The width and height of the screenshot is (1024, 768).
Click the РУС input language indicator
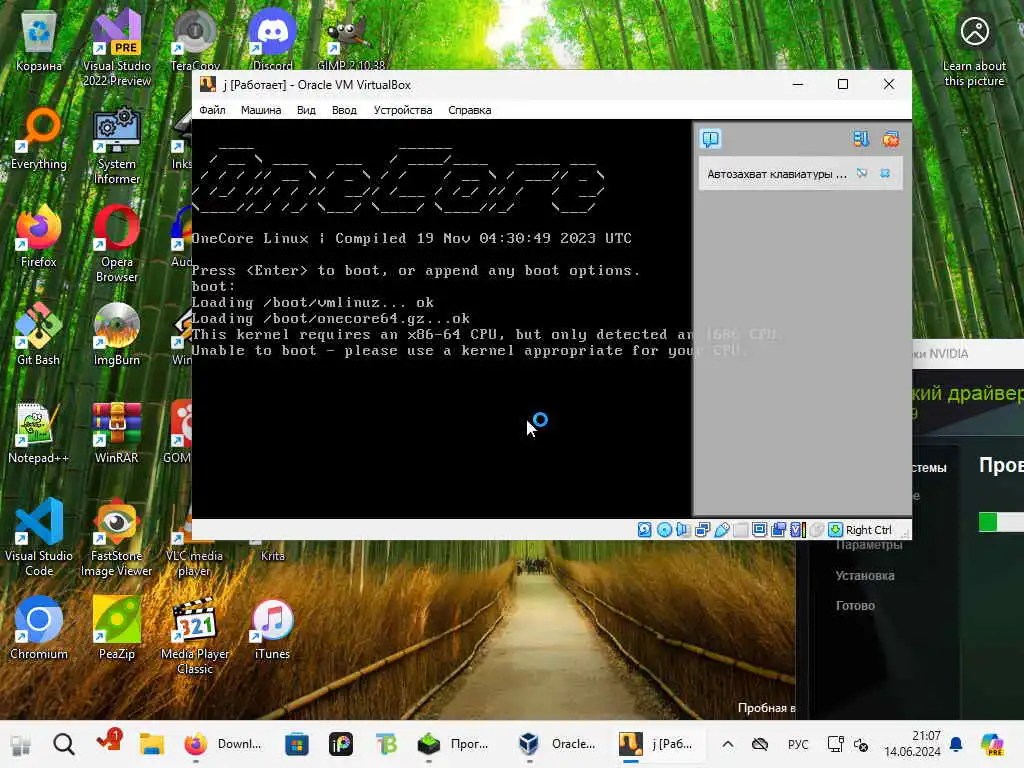click(797, 744)
